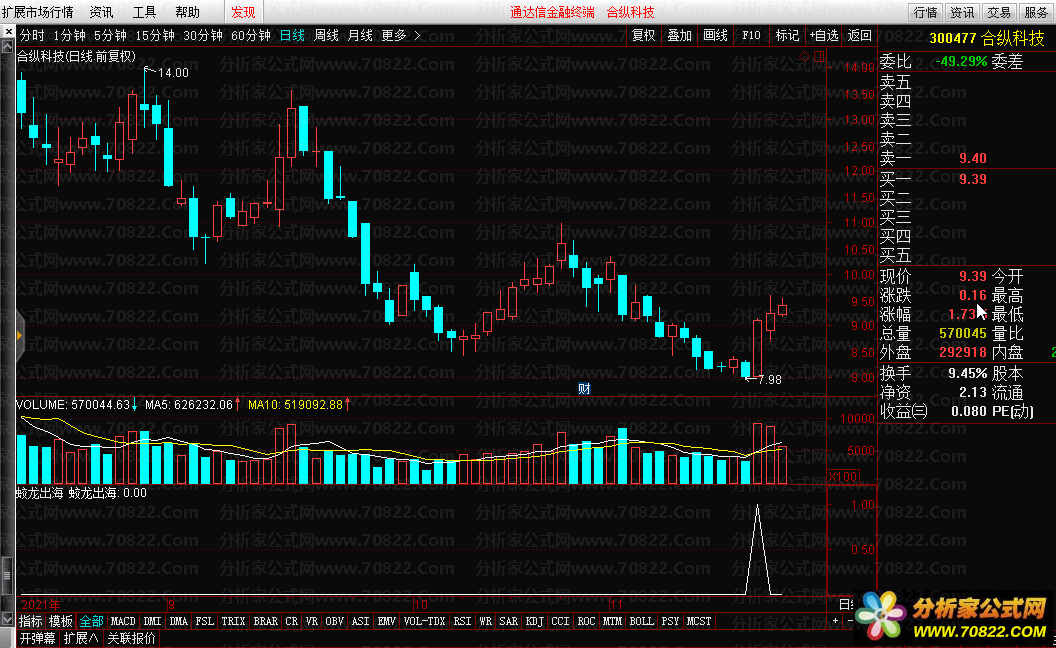
Task: Open the 扩展市场行情 menu
Action: coord(37,12)
